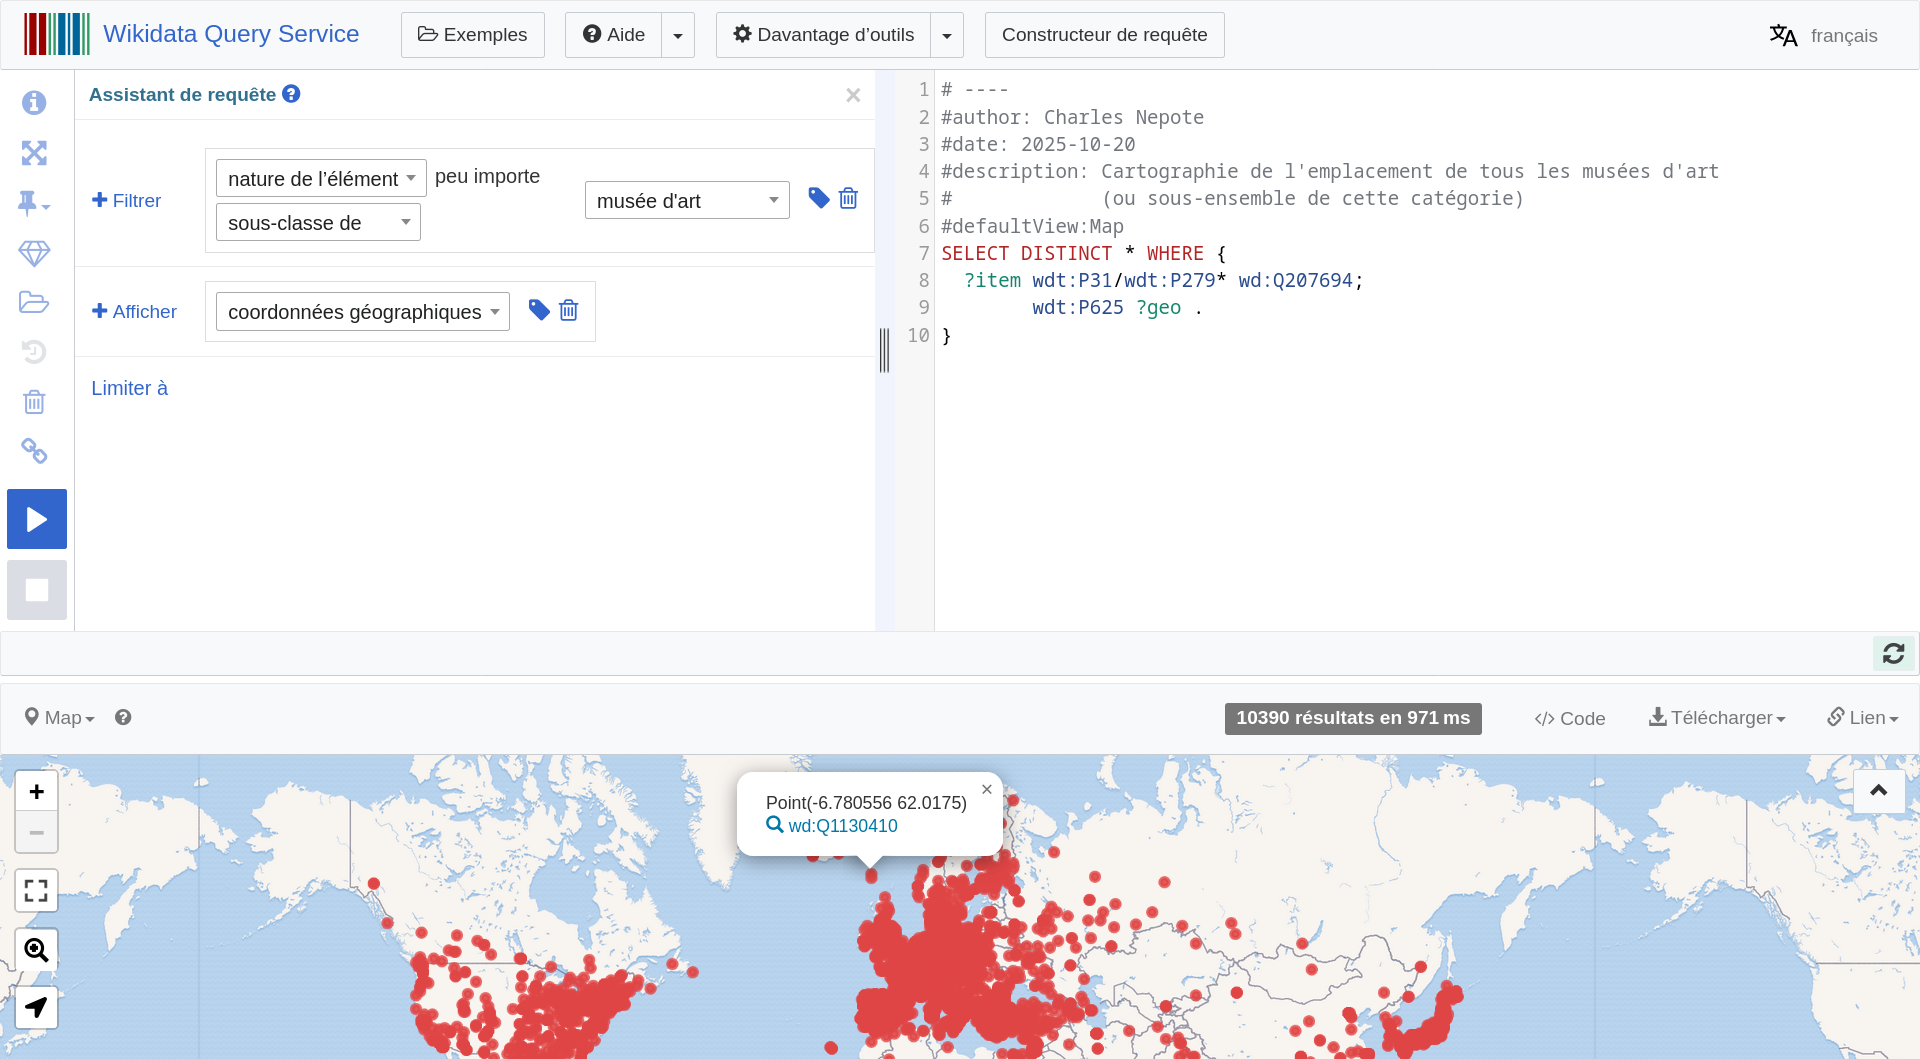Open the nature de l'élément dropdown
Viewport: 1920px width, 1059px height.
tap(321, 179)
